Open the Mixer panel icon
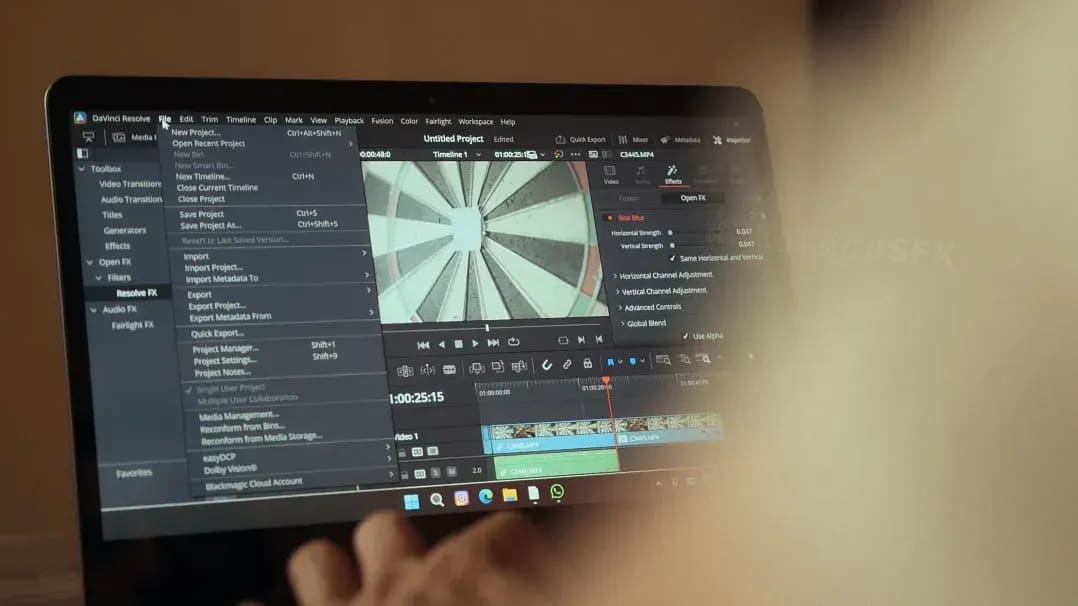Screen dimensions: 1078x606 tap(623, 140)
